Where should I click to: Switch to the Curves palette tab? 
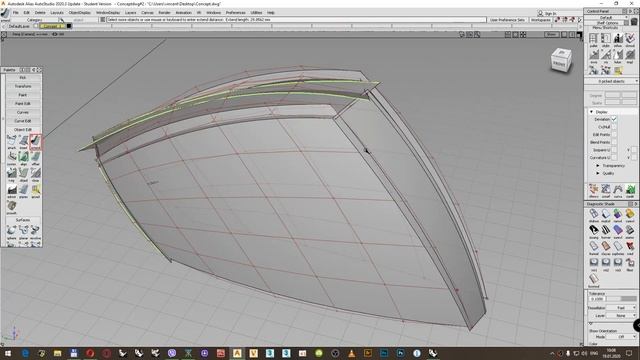[x=23, y=112]
